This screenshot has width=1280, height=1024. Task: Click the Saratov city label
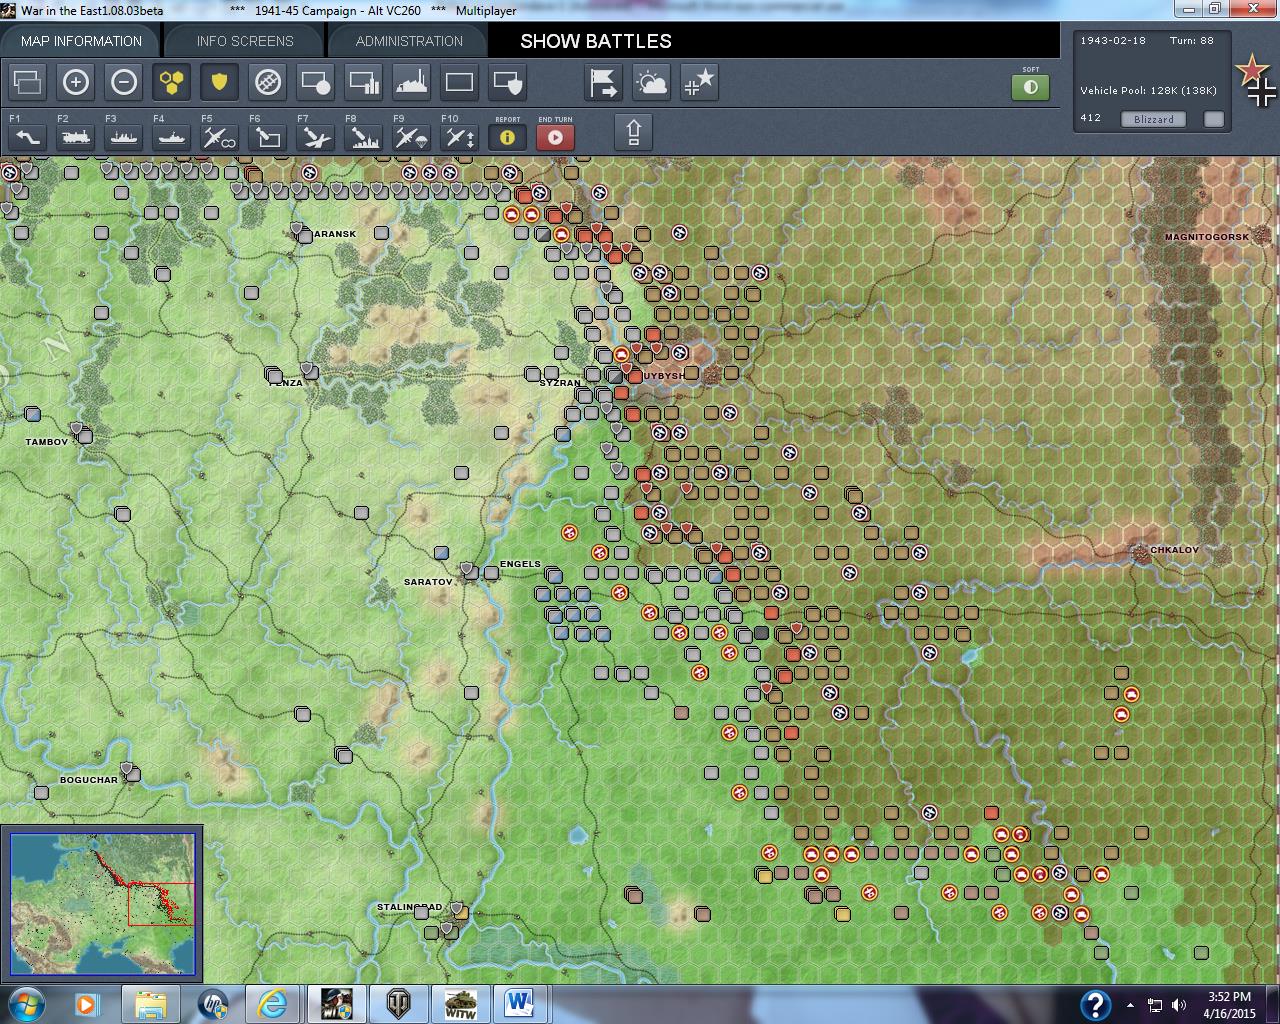pyautogui.click(x=428, y=581)
